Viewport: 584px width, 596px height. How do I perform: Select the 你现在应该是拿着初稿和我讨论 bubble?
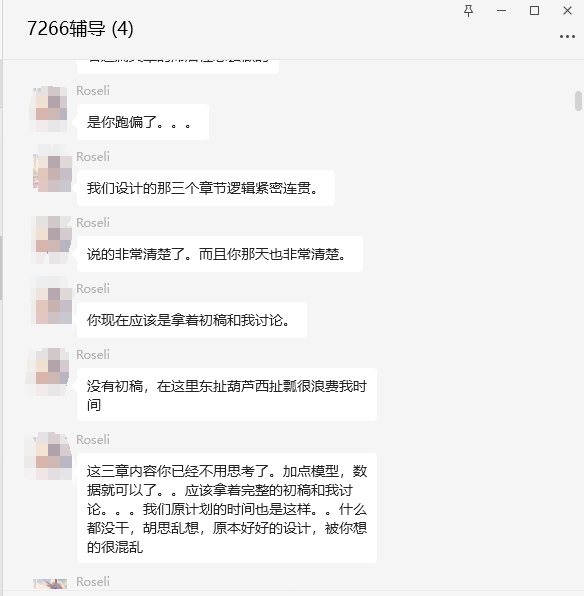[192, 320]
